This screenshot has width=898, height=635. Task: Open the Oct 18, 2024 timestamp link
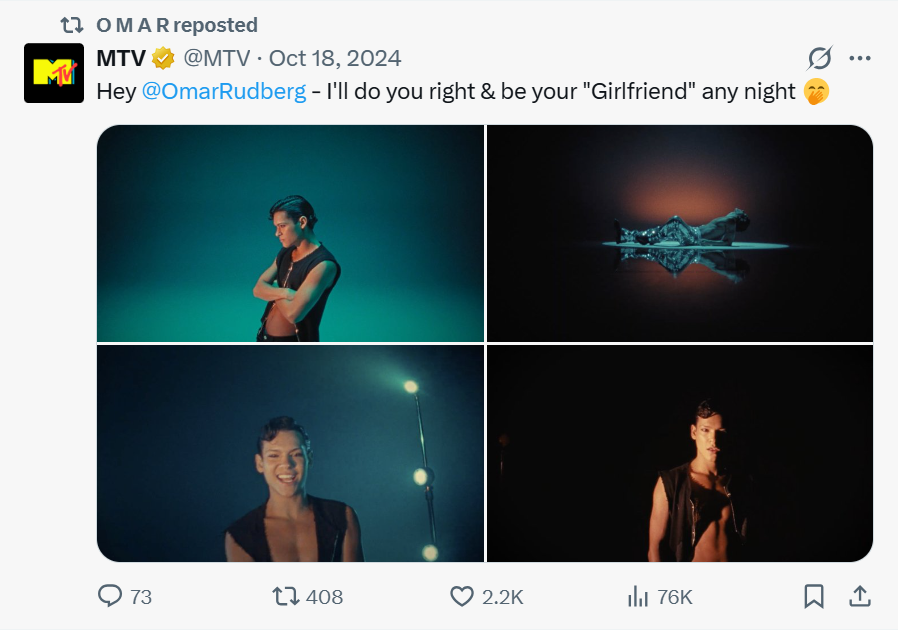tap(335, 58)
